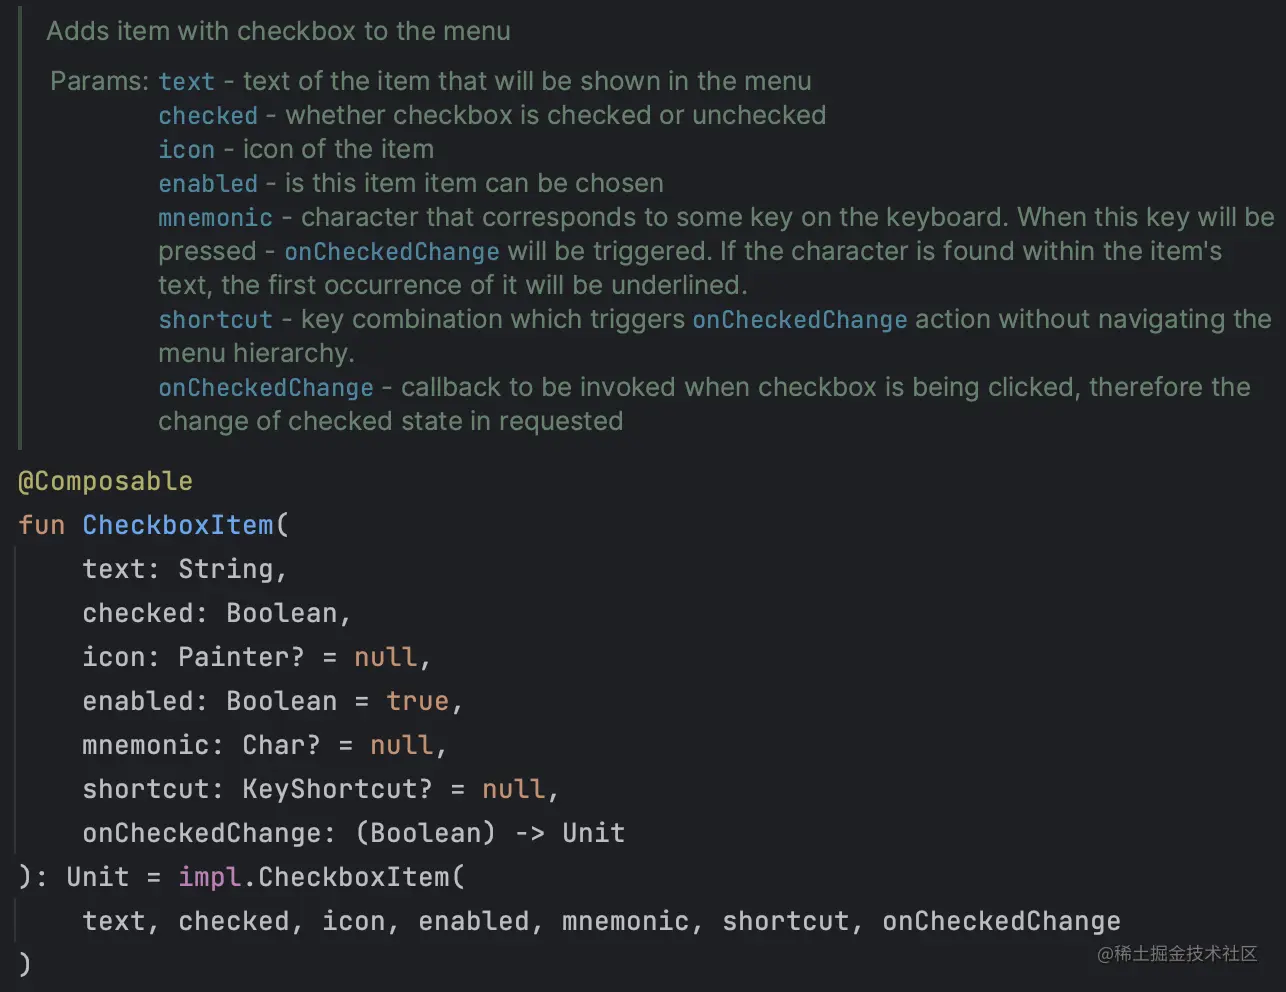Image resolution: width=1286 pixels, height=992 pixels.
Task: Click onCheckedChange link before 'callback to be invoked'
Action: (266, 388)
